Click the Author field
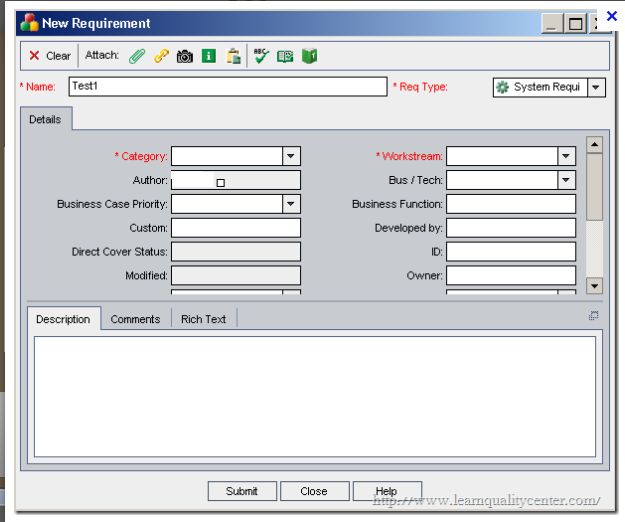Screen dimensions: 625x522 236,180
